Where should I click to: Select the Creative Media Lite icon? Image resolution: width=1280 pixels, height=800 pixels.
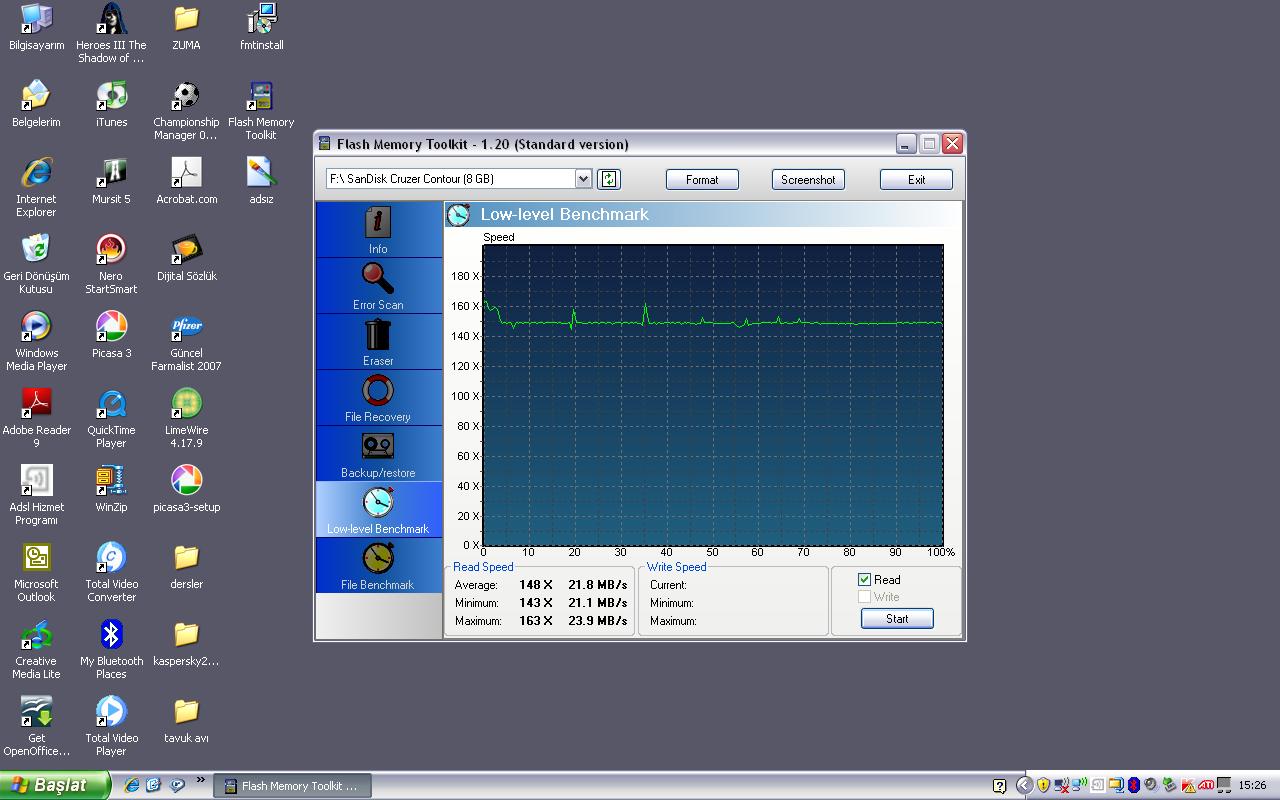[x=36, y=649]
